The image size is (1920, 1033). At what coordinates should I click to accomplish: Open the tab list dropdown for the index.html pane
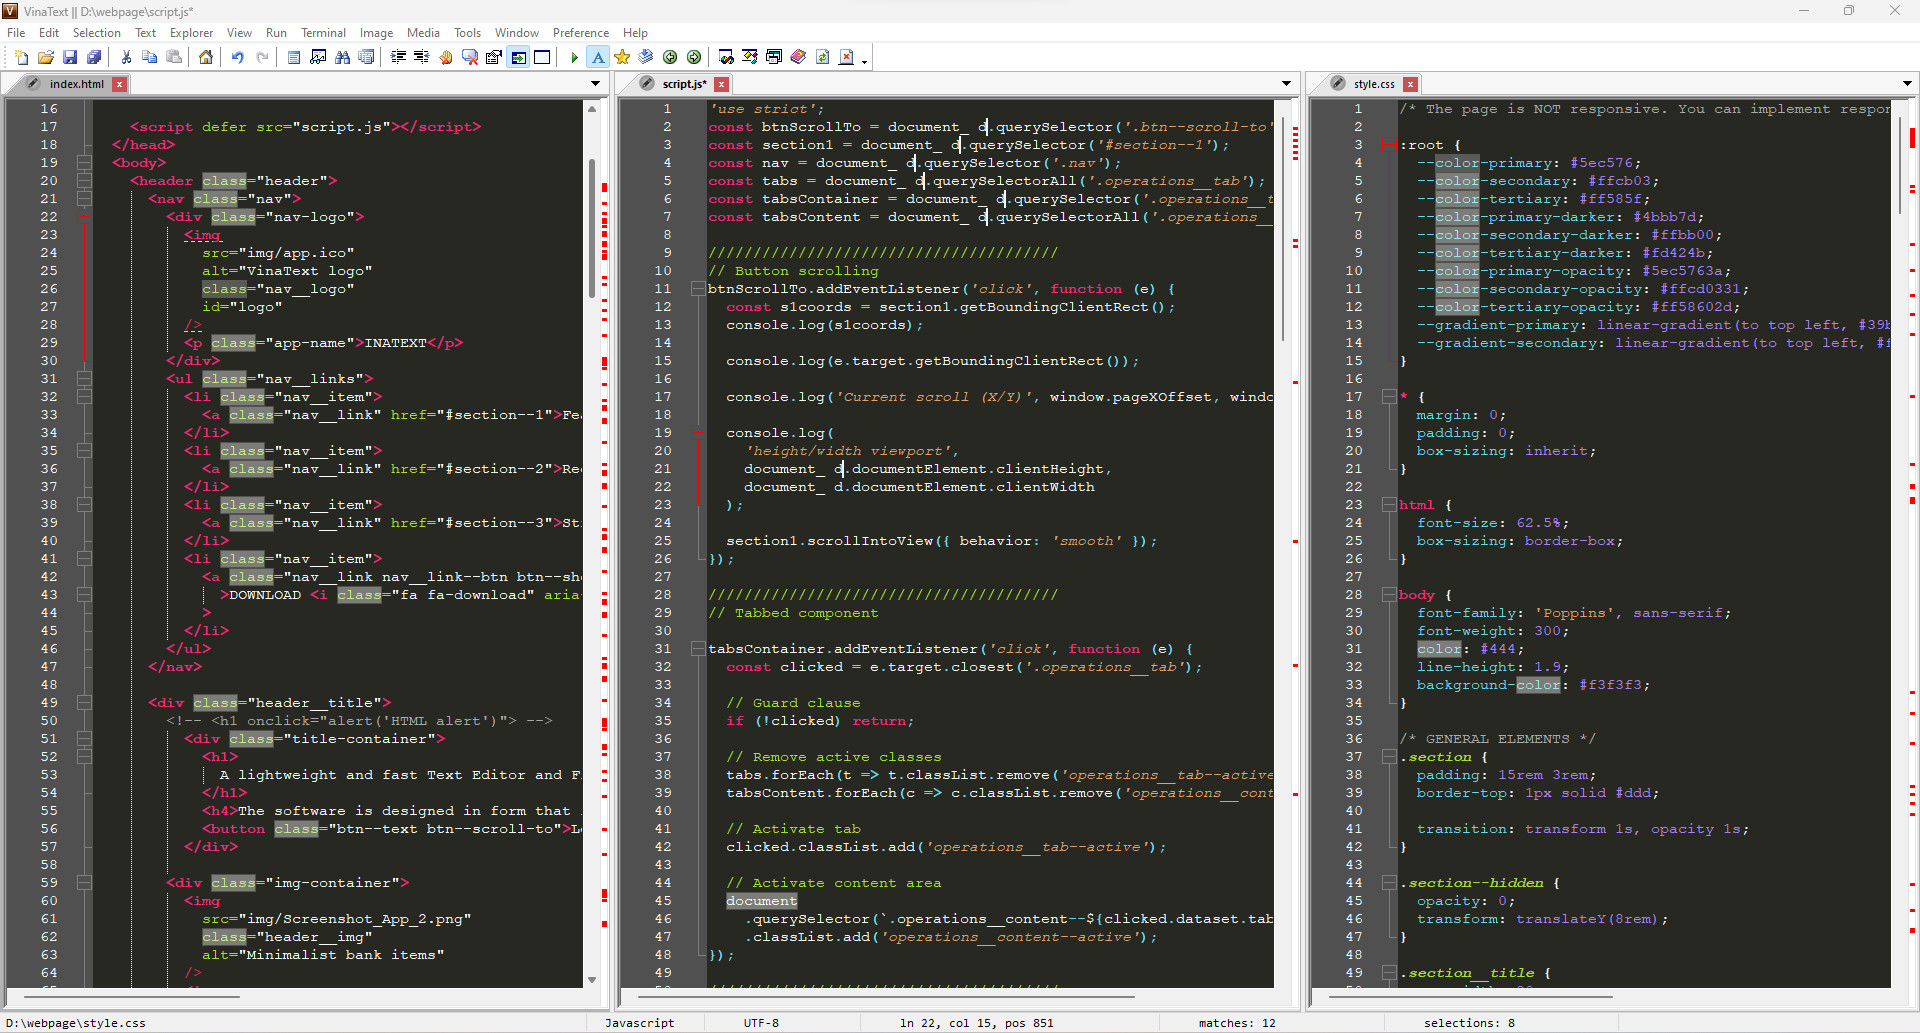(595, 84)
